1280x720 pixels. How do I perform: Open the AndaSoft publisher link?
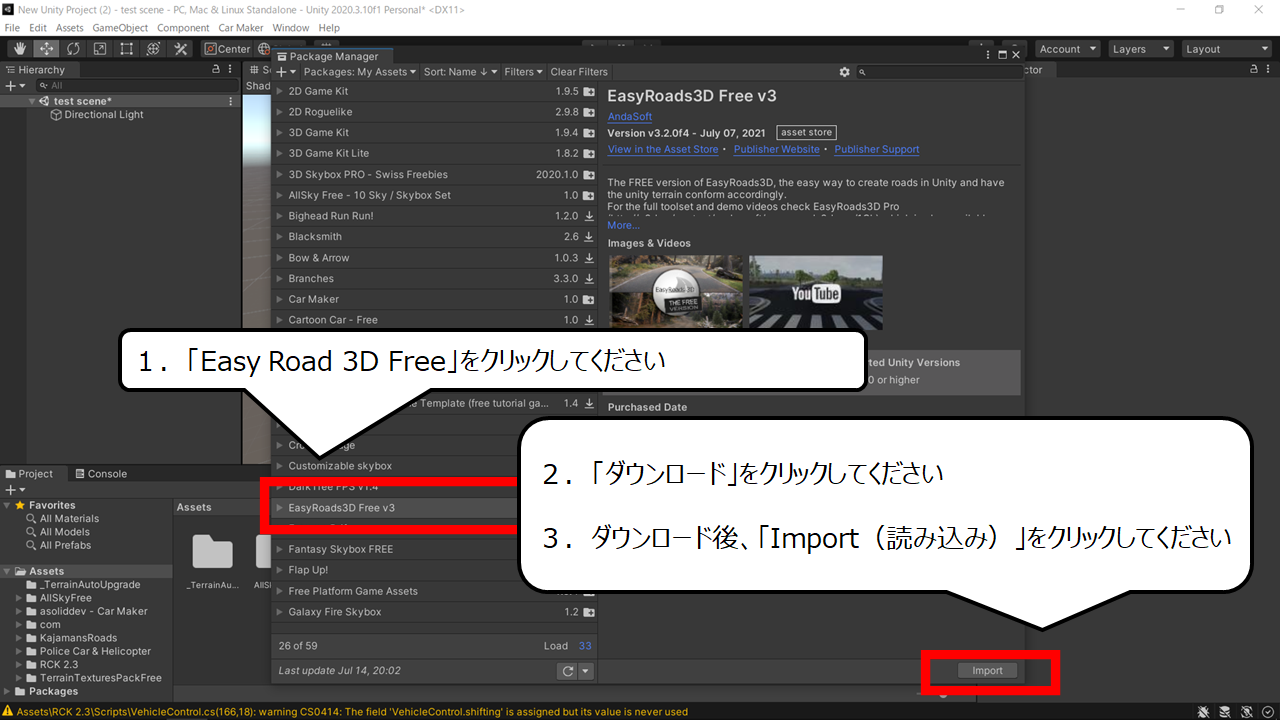630,117
